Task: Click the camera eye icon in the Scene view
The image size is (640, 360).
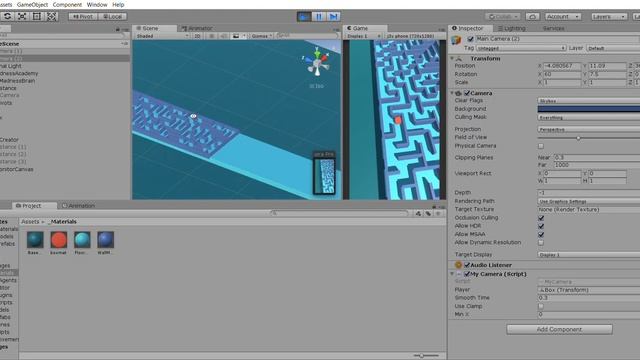Action: pos(193,116)
